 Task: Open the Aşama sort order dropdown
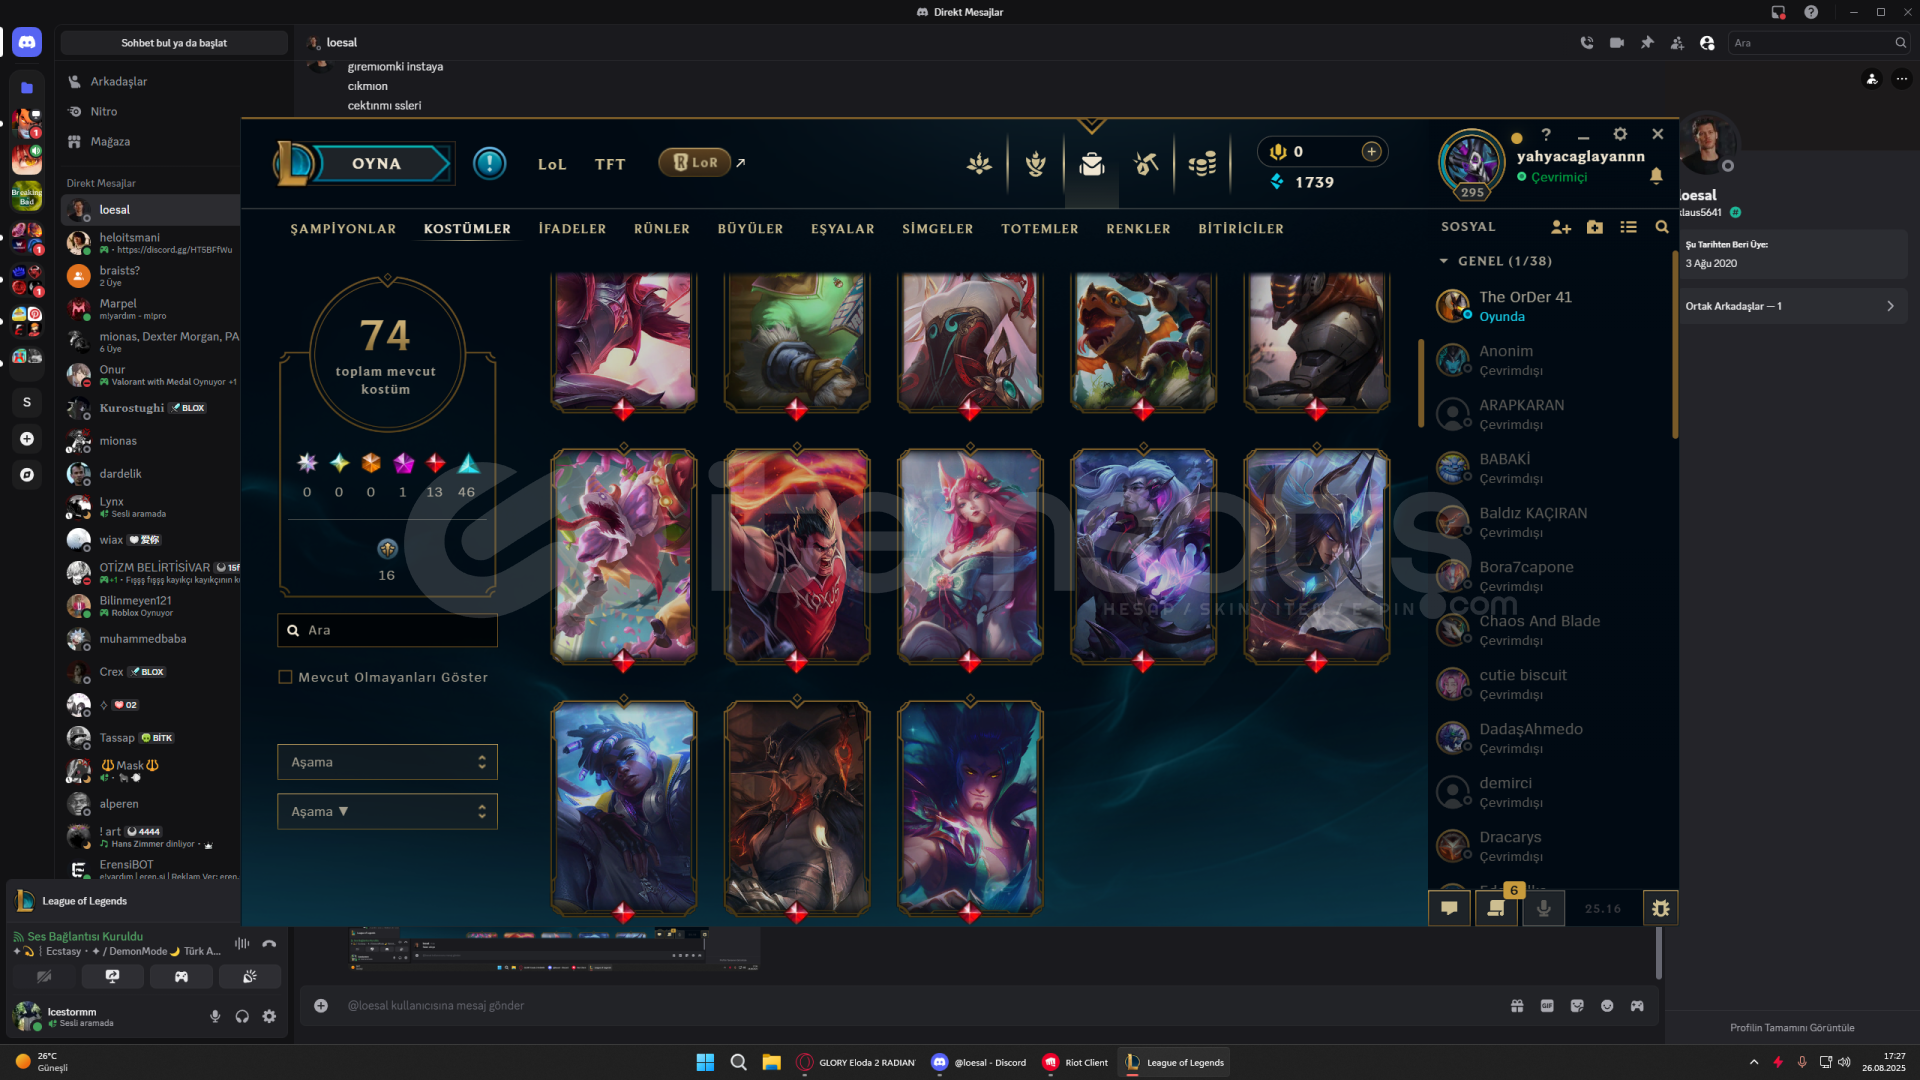pyautogui.click(x=387, y=812)
